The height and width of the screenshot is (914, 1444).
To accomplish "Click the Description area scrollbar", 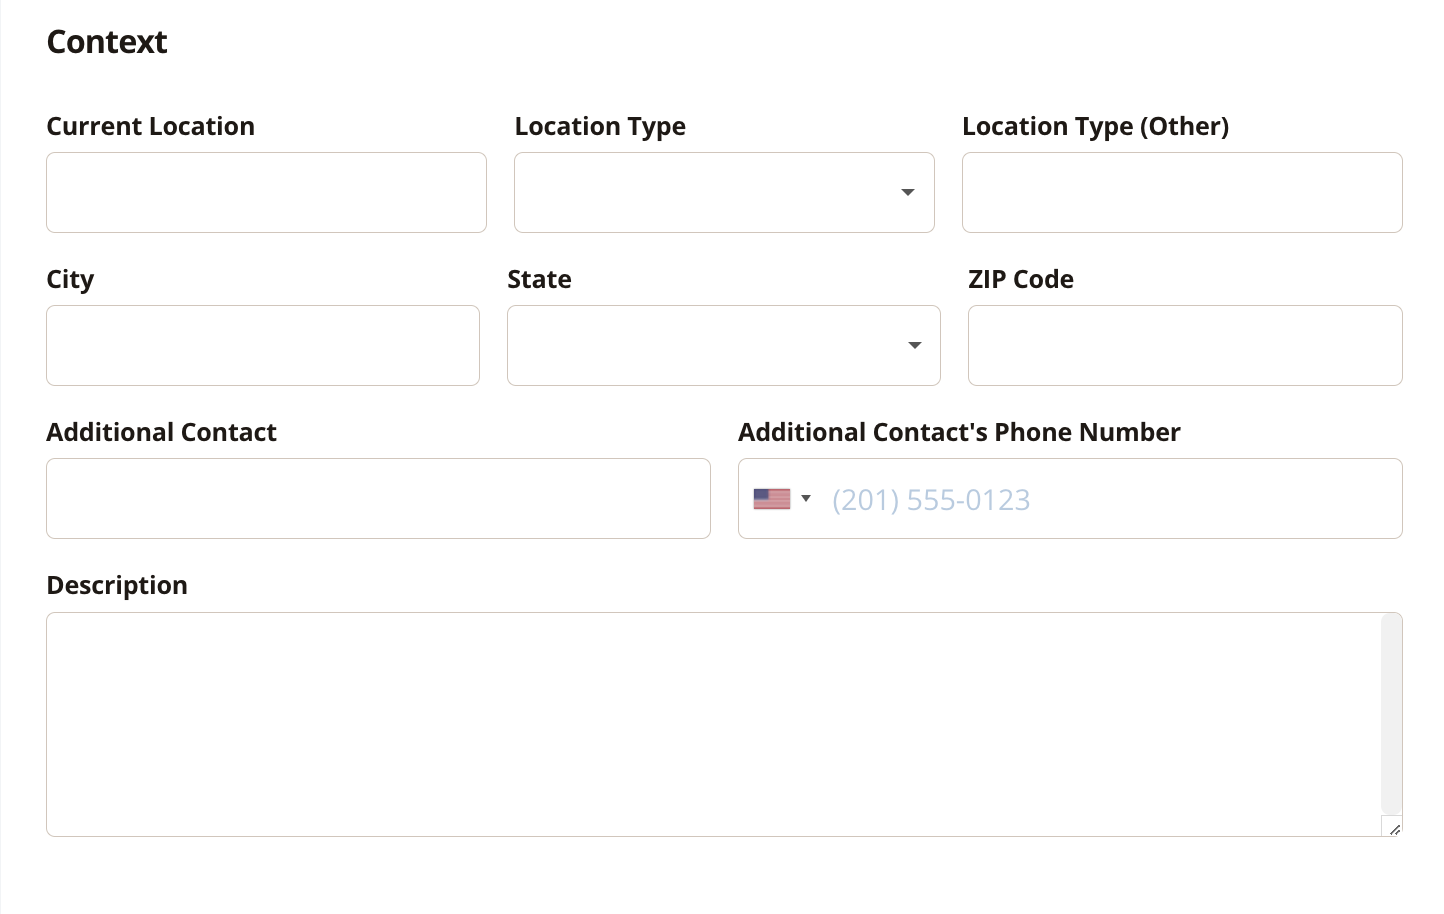I will click(x=1391, y=714).
